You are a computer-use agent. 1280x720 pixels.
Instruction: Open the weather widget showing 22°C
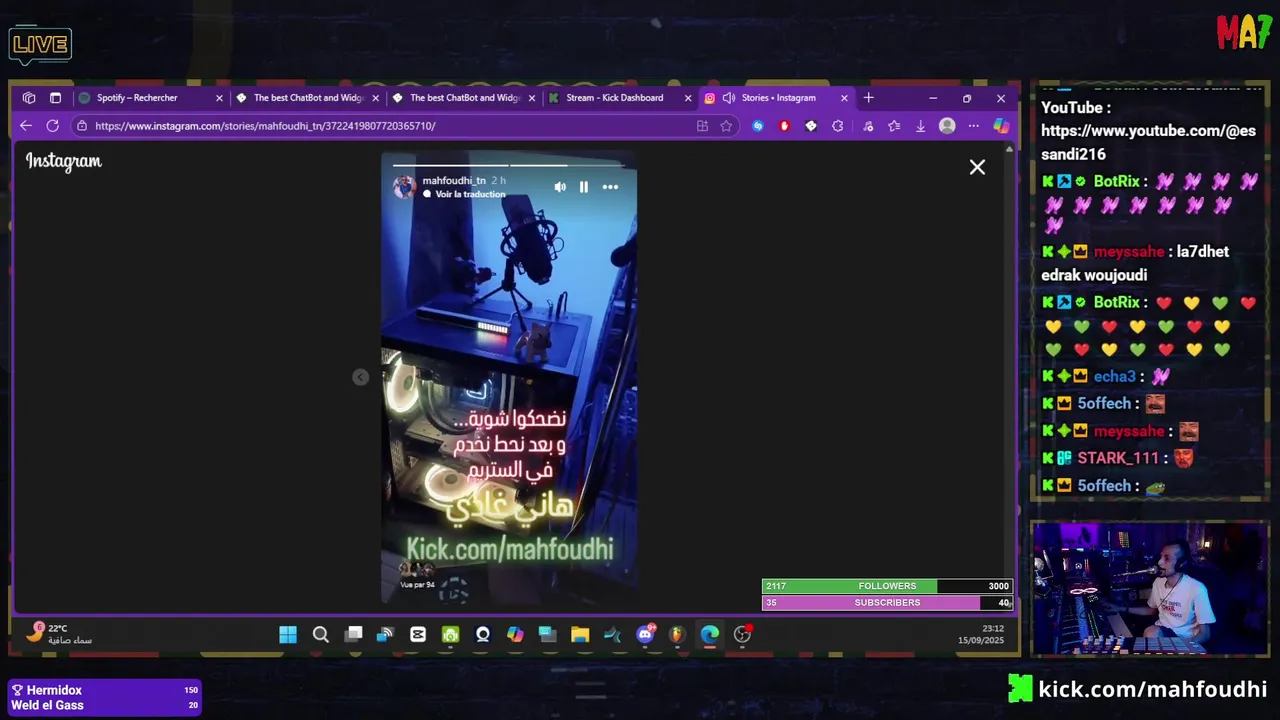[60, 633]
